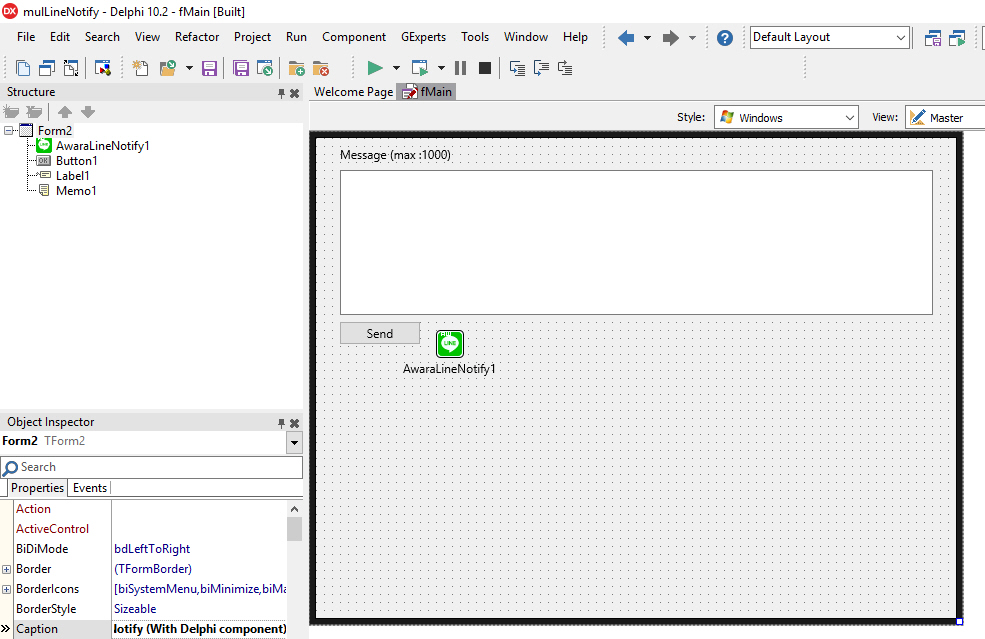Click the Structure new-item folder icon
985x639 pixels.
click(11, 112)
